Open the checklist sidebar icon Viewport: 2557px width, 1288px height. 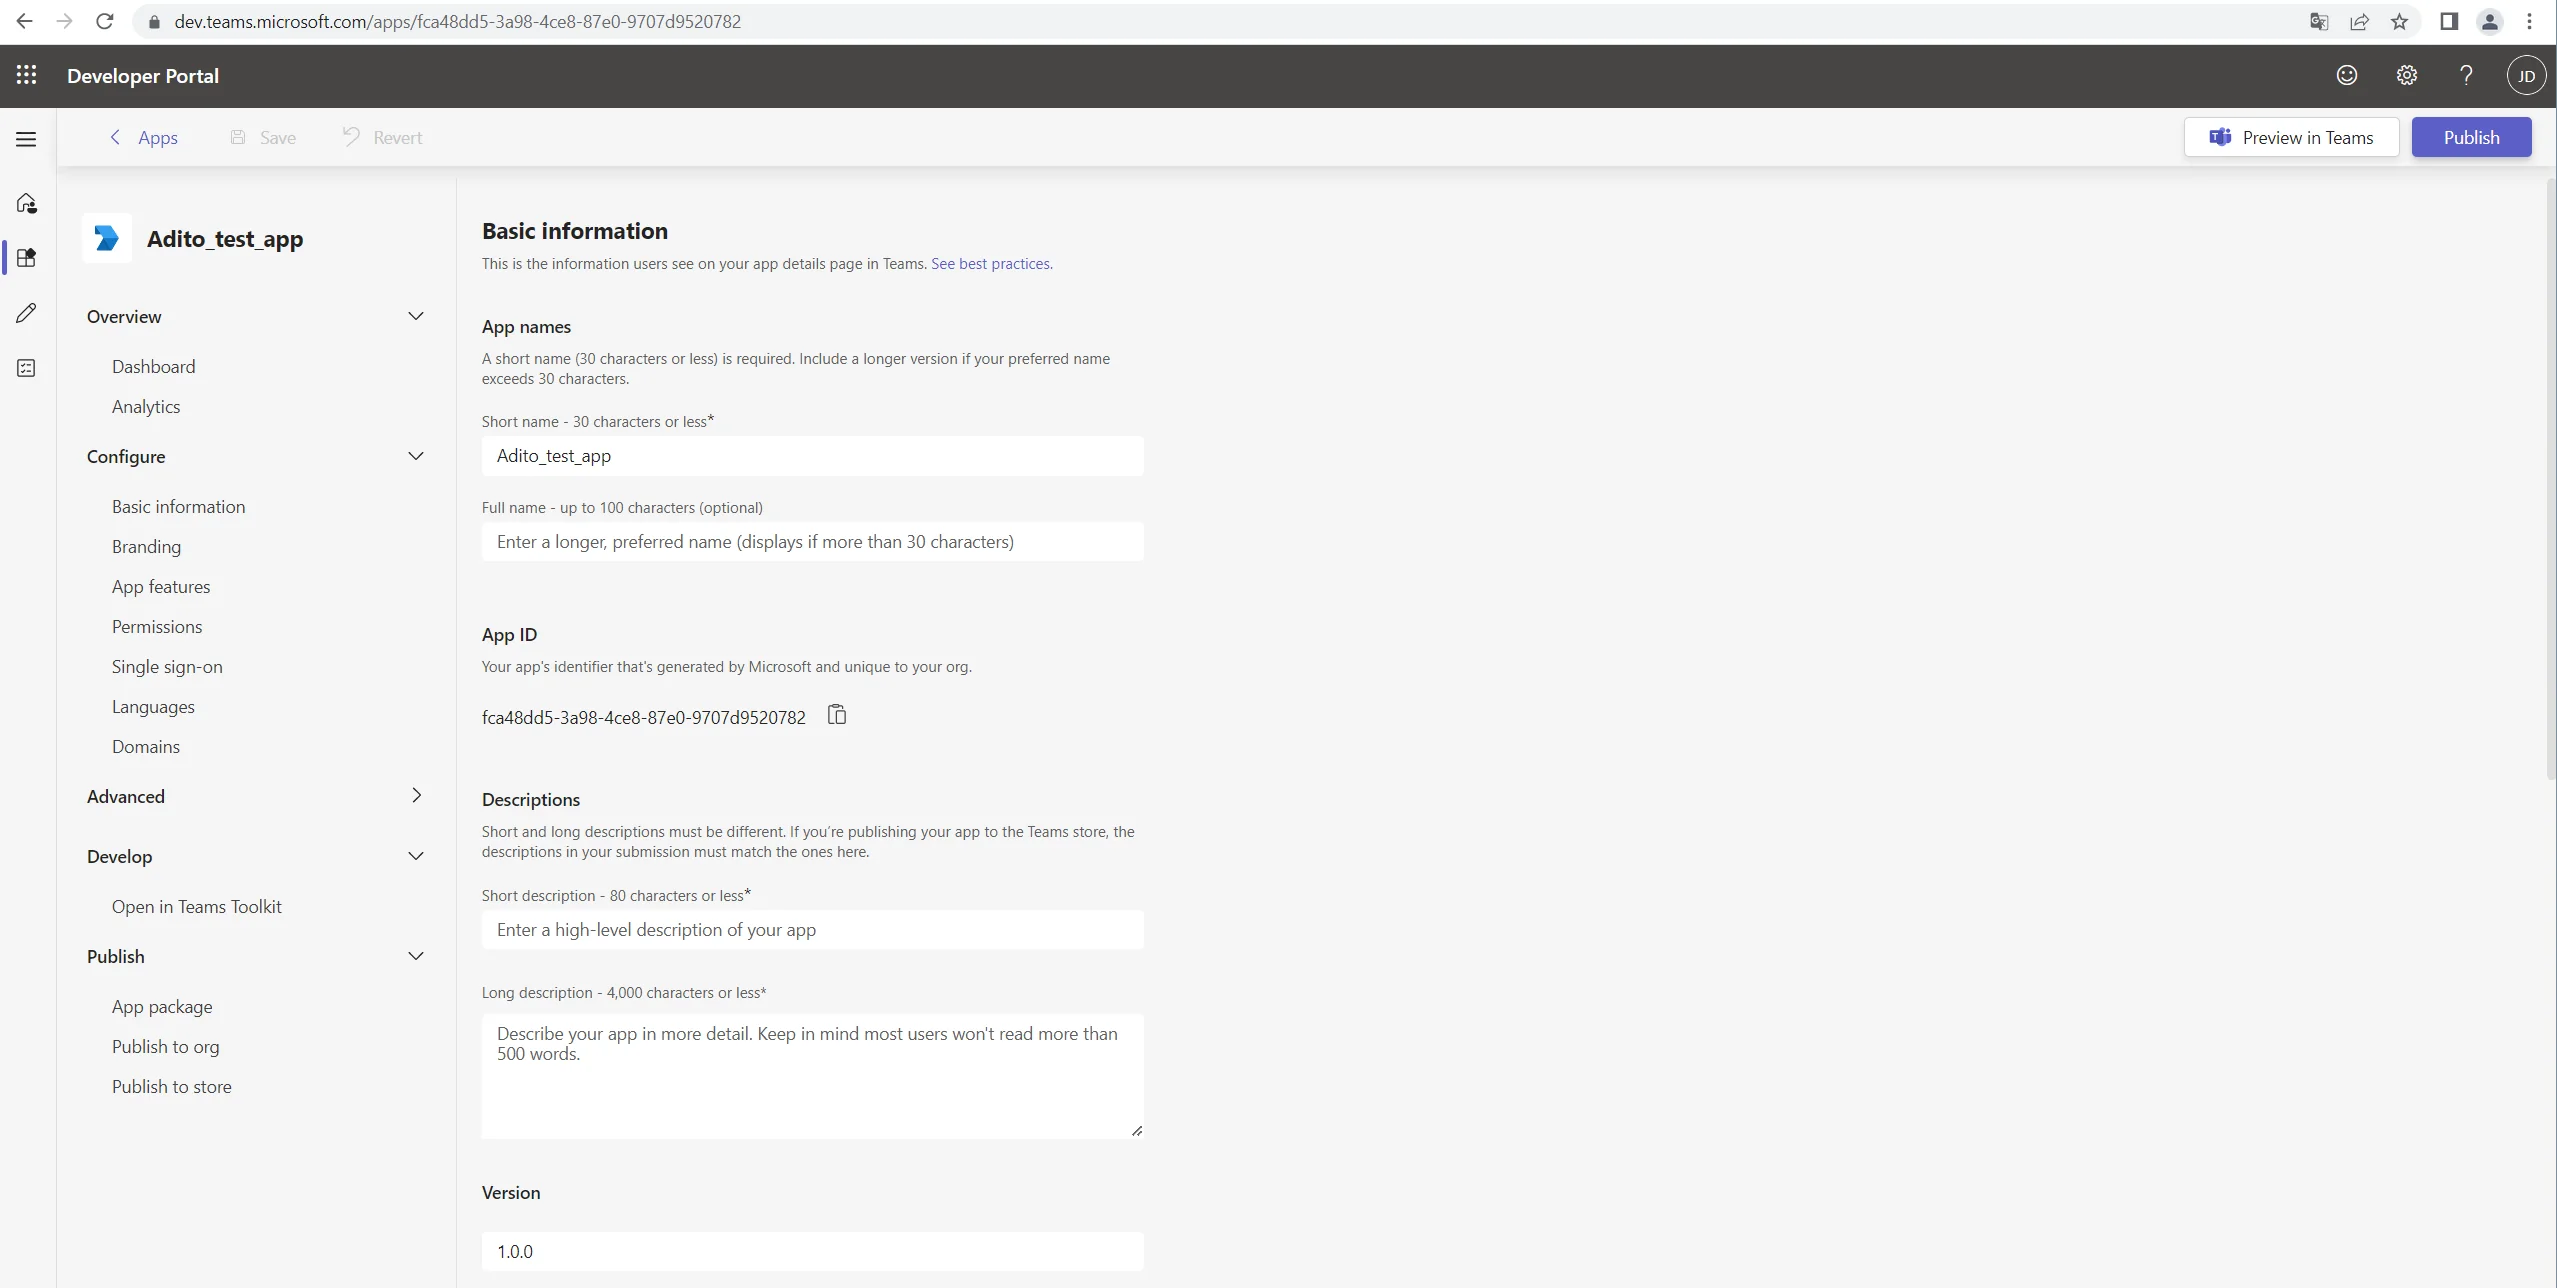pos(27,368)
